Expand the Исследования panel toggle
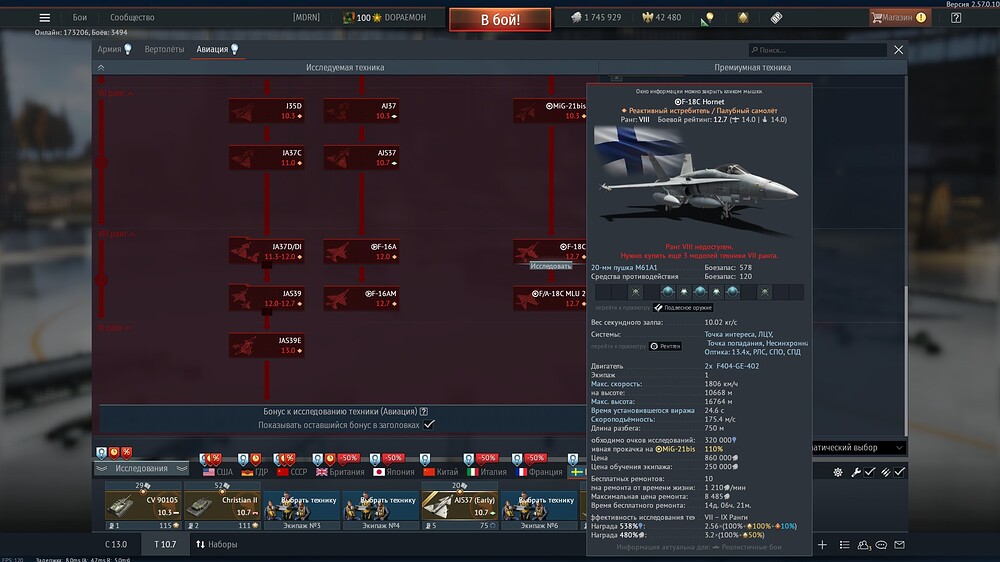Viewport: 1000px width, 562px height. (142, 468)
